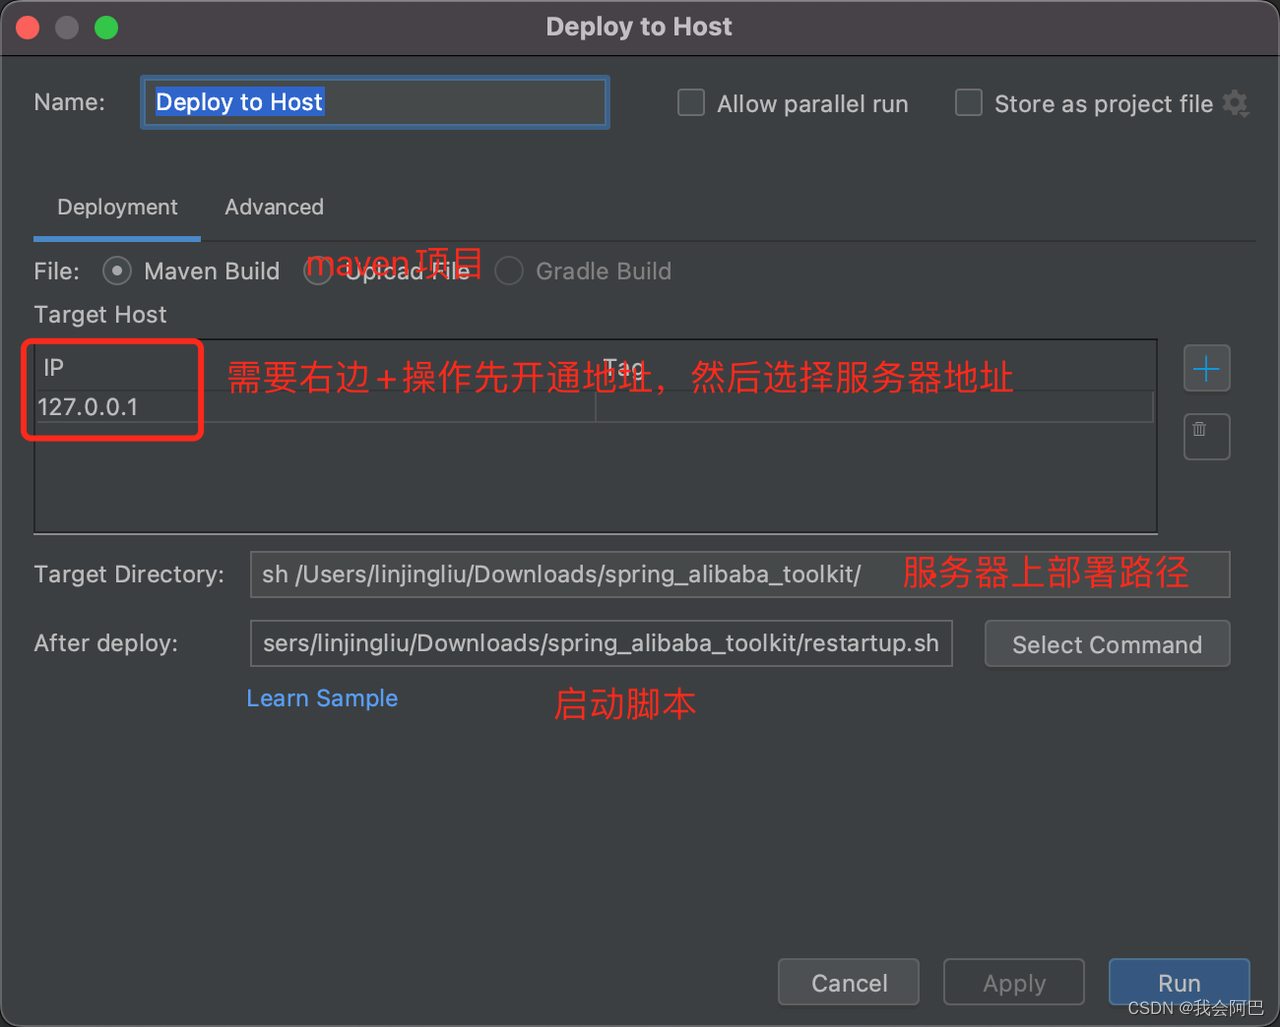Image resolution: width=1280 pixels, height=1027 pixels.
Task: Select the Gradle Build option
Action: 508,271
